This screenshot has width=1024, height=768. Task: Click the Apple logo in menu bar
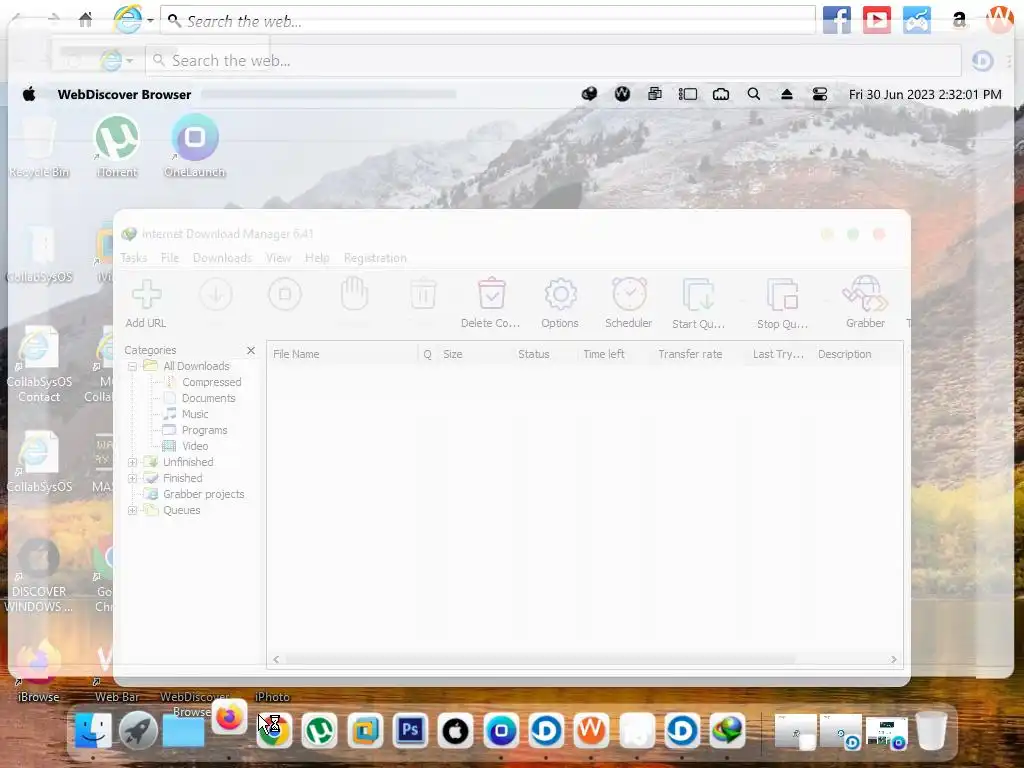click(29, 94)
